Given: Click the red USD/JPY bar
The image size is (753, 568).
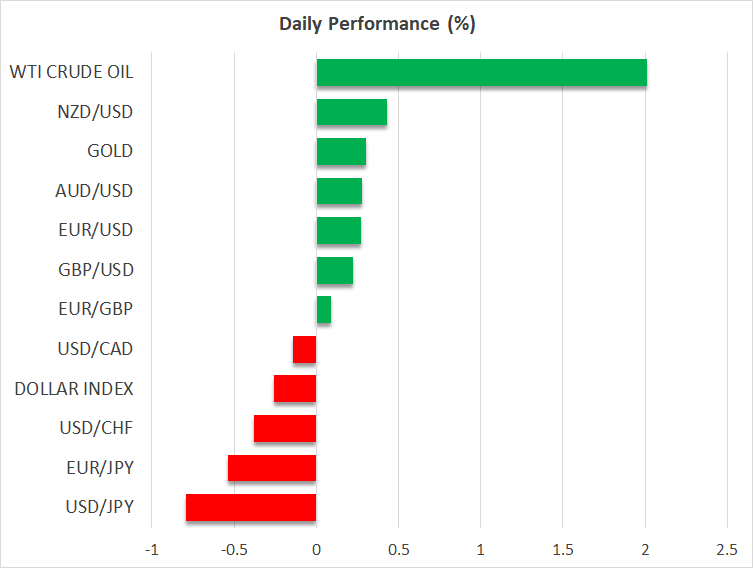Looking at the screenshot, I should (251, 508).
